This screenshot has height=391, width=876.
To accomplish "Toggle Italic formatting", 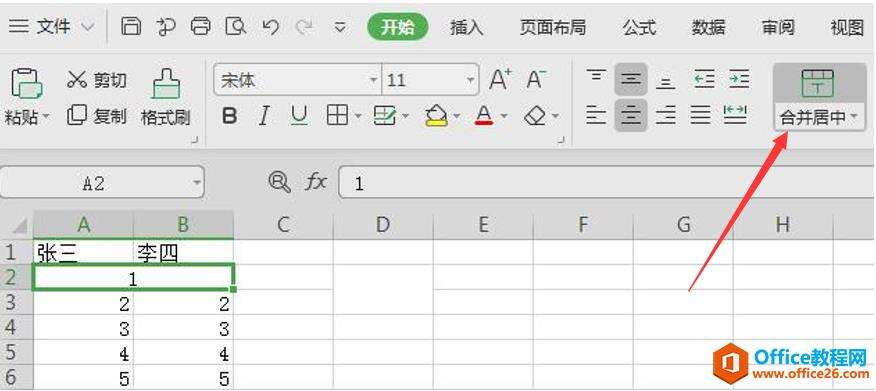I will [263, 116].
